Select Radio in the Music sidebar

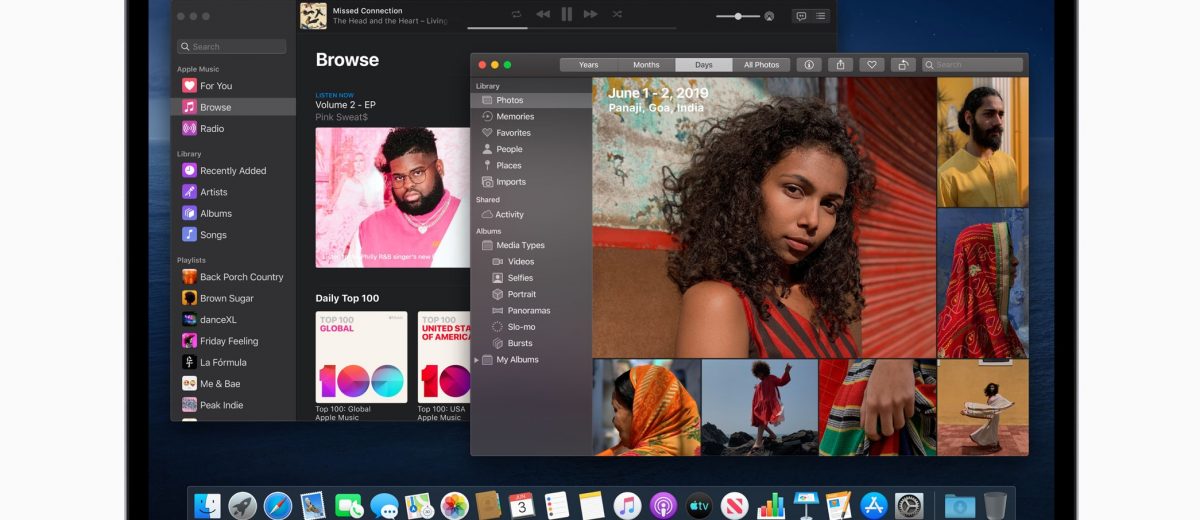pos(234,128)
